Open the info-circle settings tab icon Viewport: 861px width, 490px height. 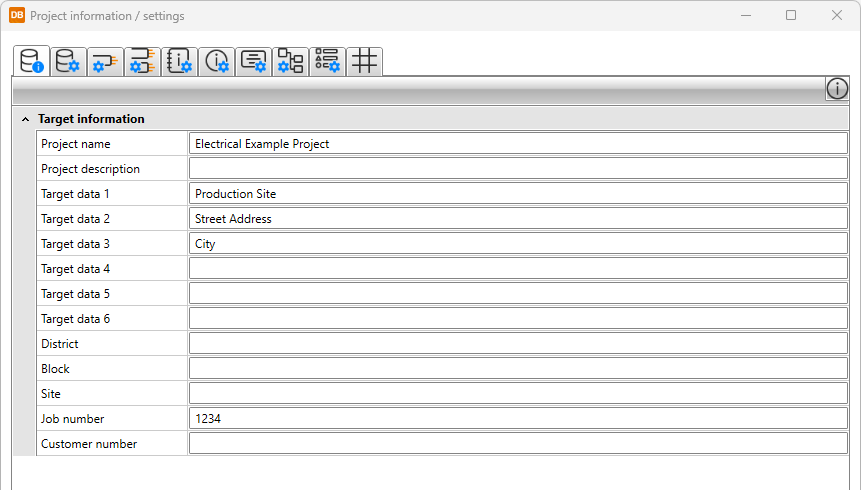click(x=216, y=61)
